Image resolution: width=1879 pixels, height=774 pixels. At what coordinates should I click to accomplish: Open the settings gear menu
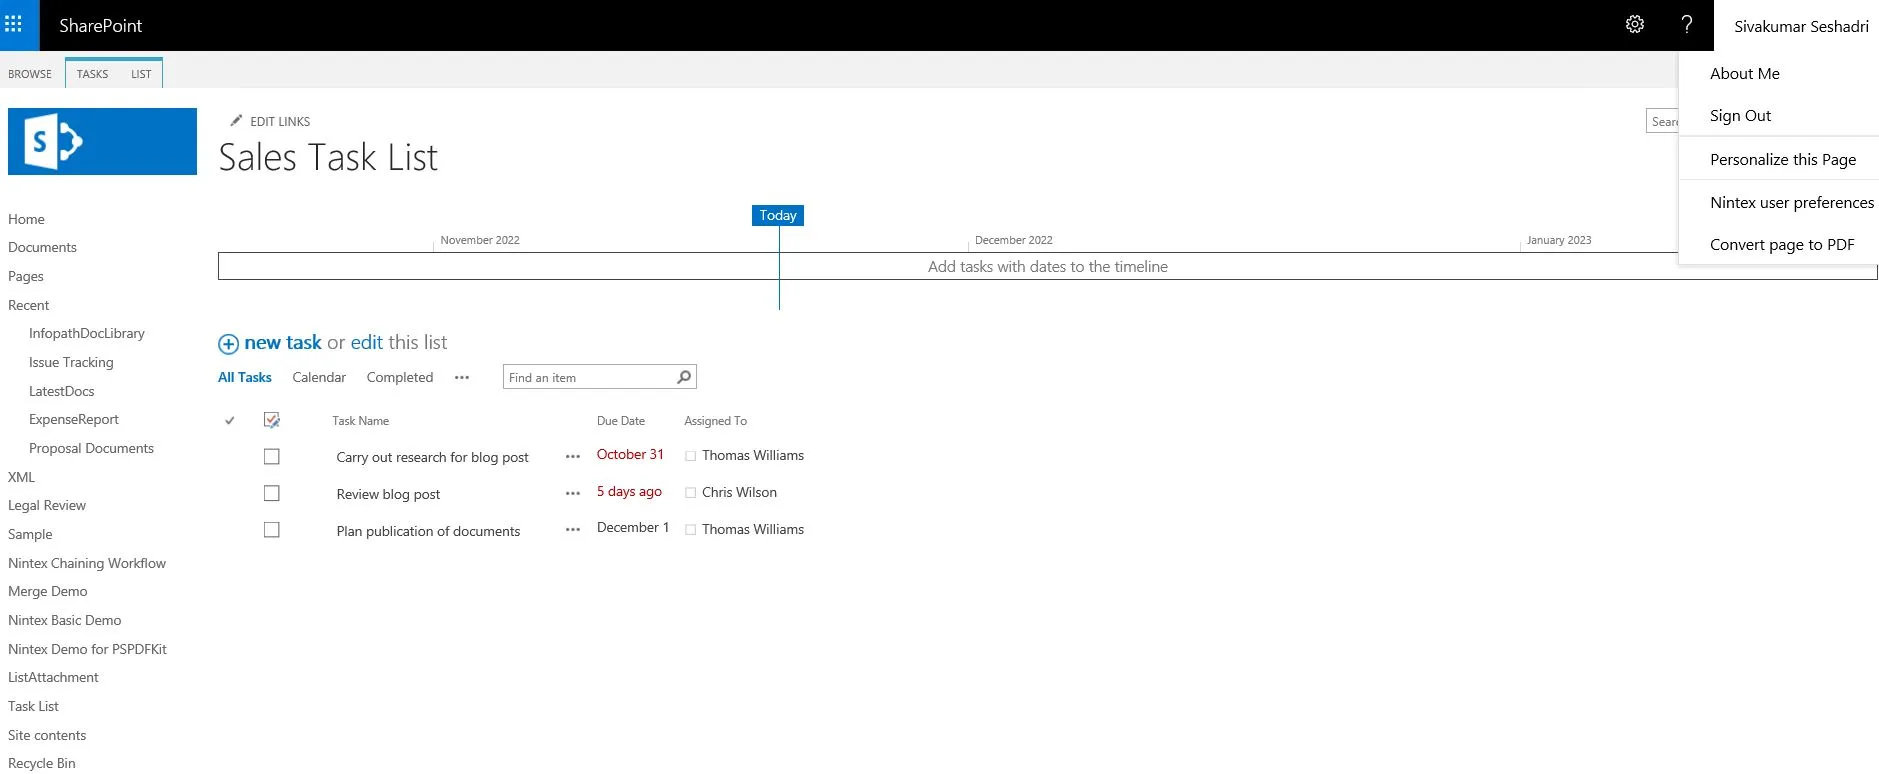coord(1635,25)
